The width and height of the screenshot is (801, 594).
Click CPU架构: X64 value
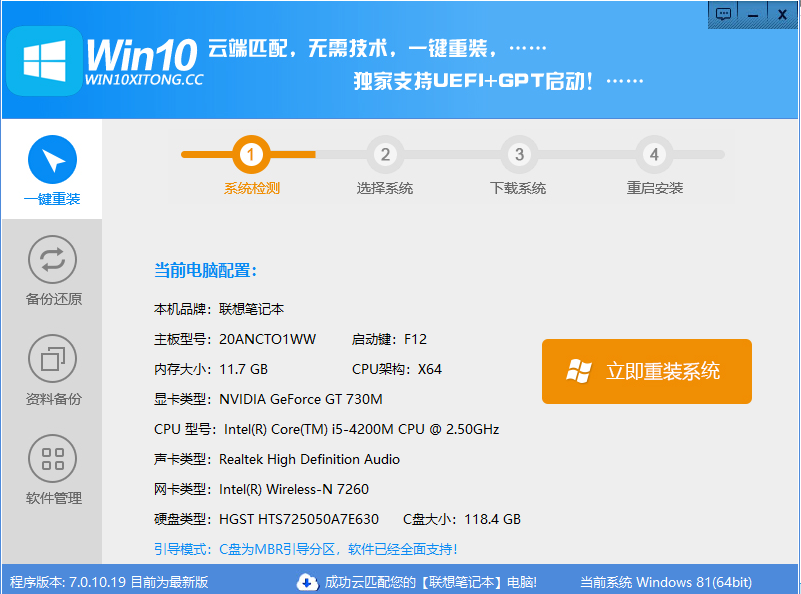click(397, 369)
